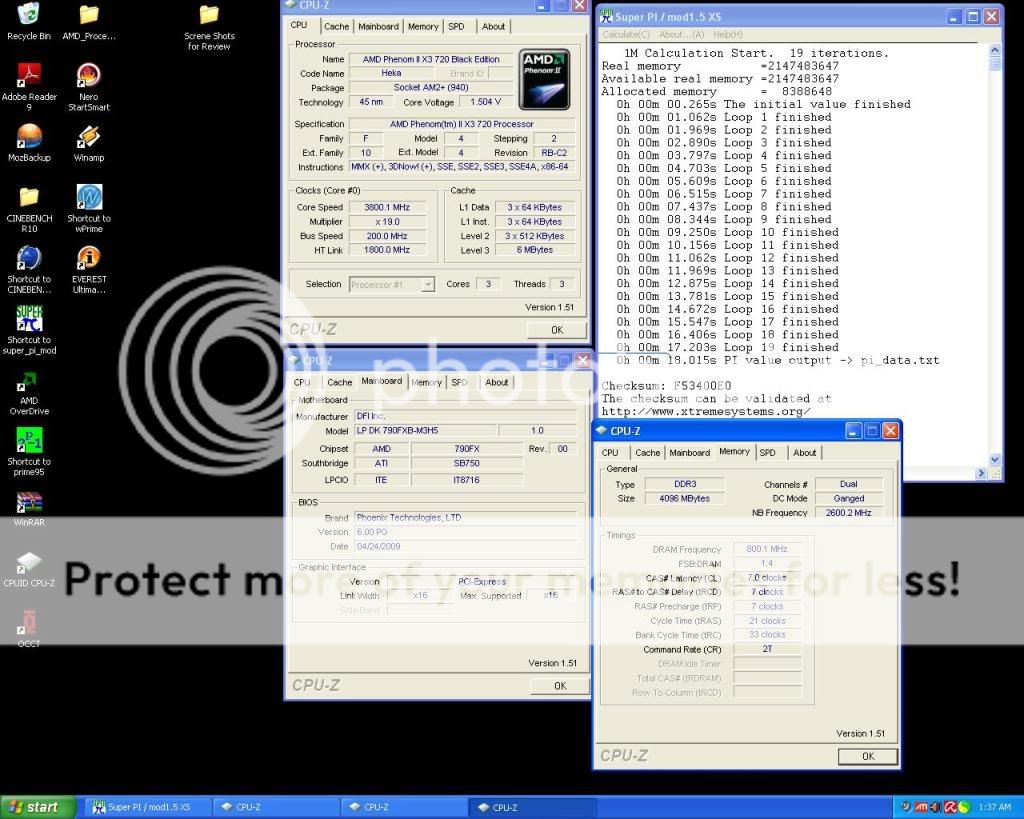Open Memory tab in top CPU-Z window
Viewport: 1024px width, 819px height.
pyautogui.click(x=423, y=26)
